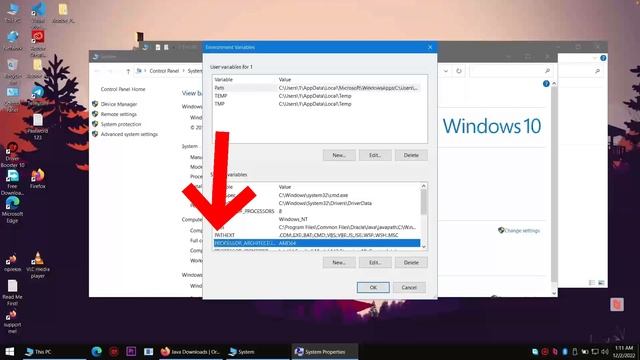
Task: Click New under System variables
Action: pyautogui.click(x=339, y=262)
